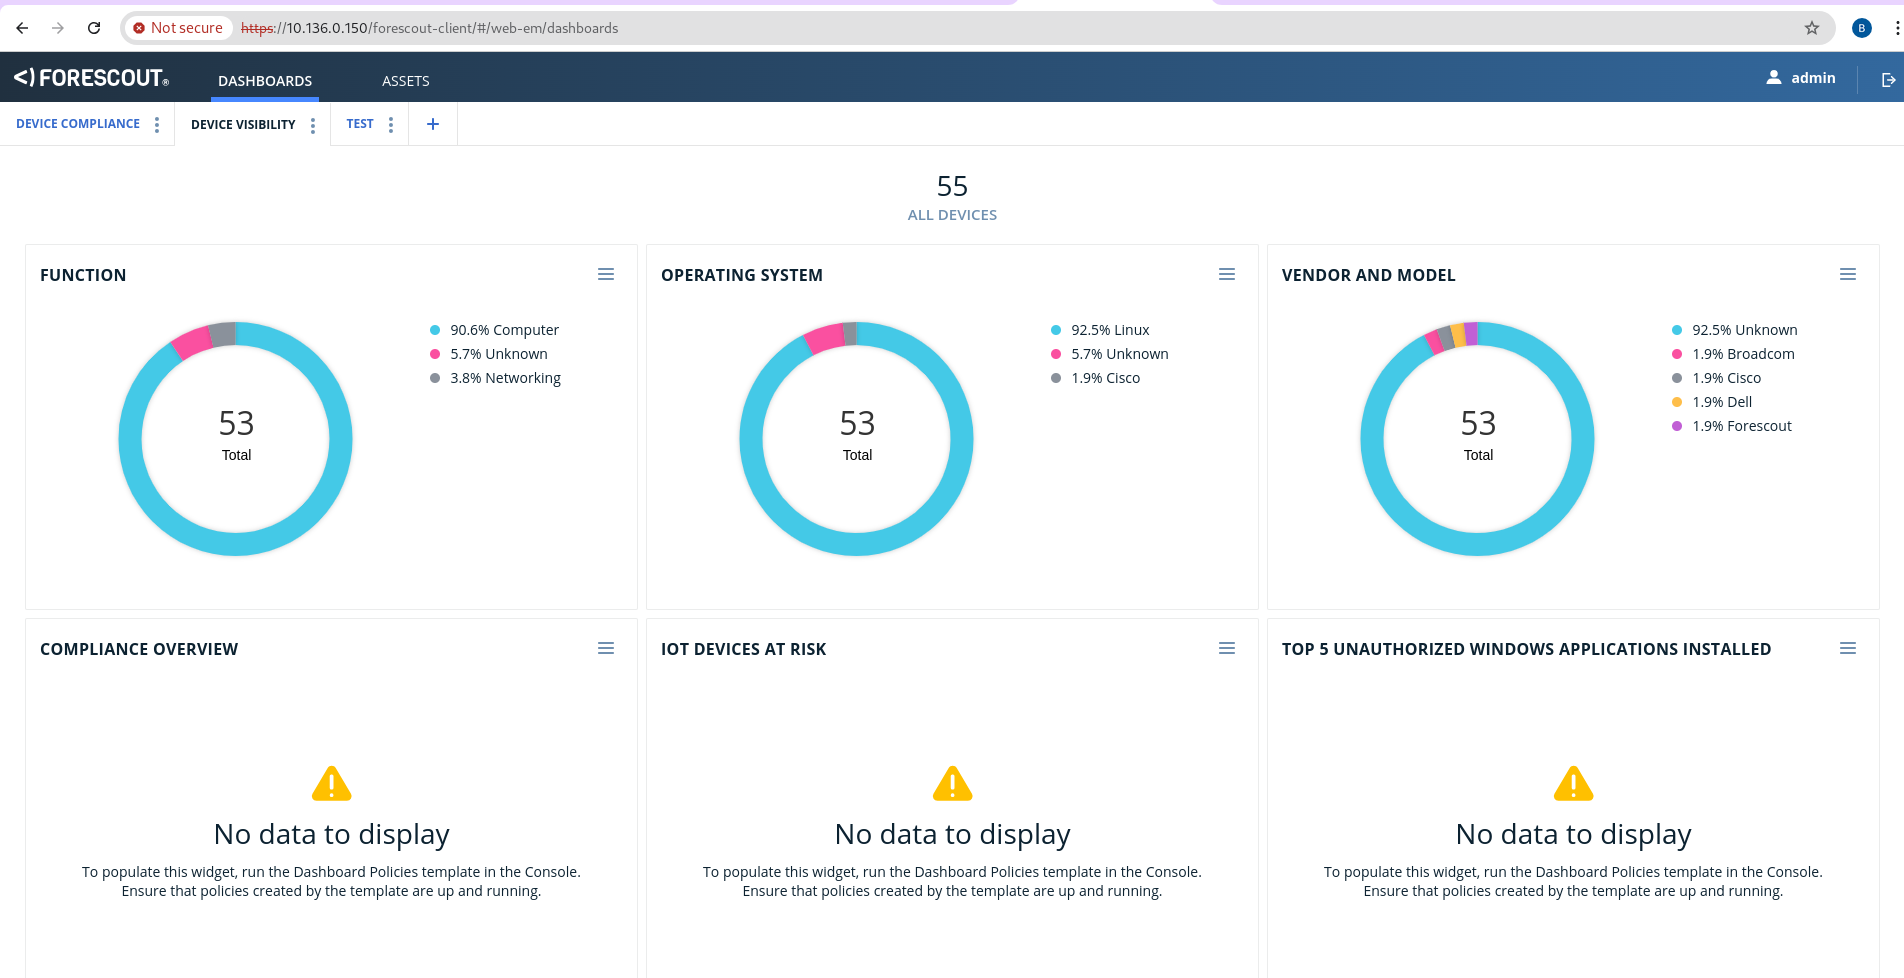
Task: Reload the page in the browser
Action: (94, 28)
